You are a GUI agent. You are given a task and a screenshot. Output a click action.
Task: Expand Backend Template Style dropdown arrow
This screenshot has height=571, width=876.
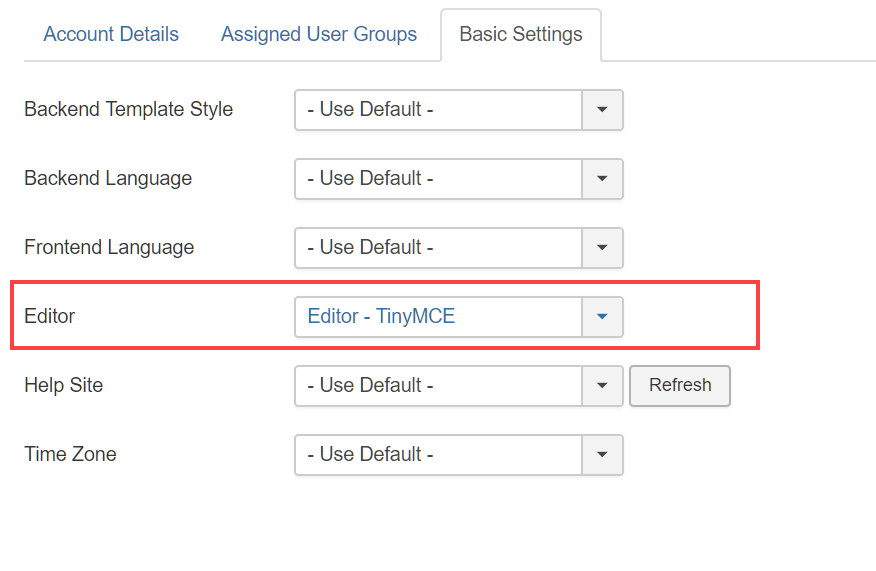pos(602,110)
